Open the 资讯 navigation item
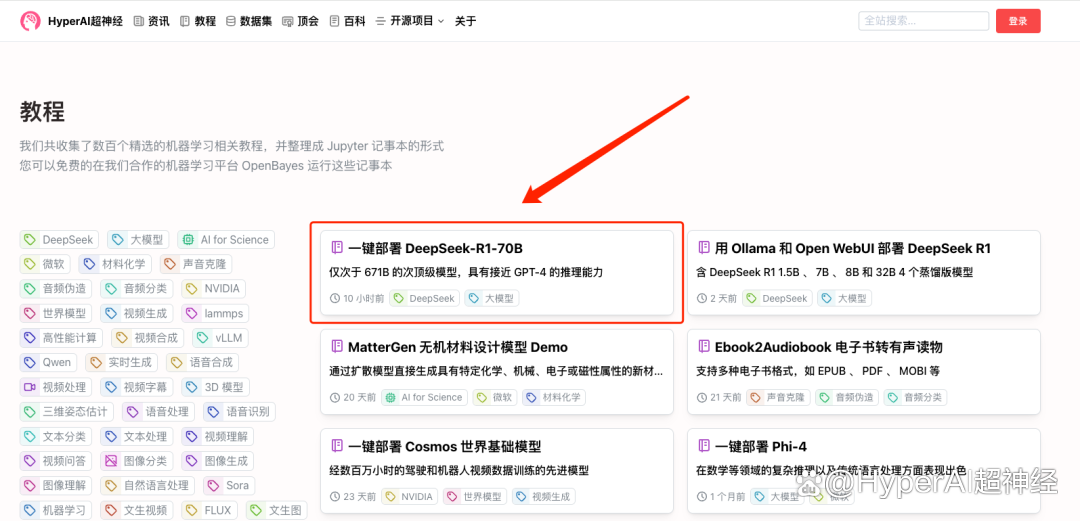Image resolution: width=1080 pixels, height=521 pixels. click(151, 21)
